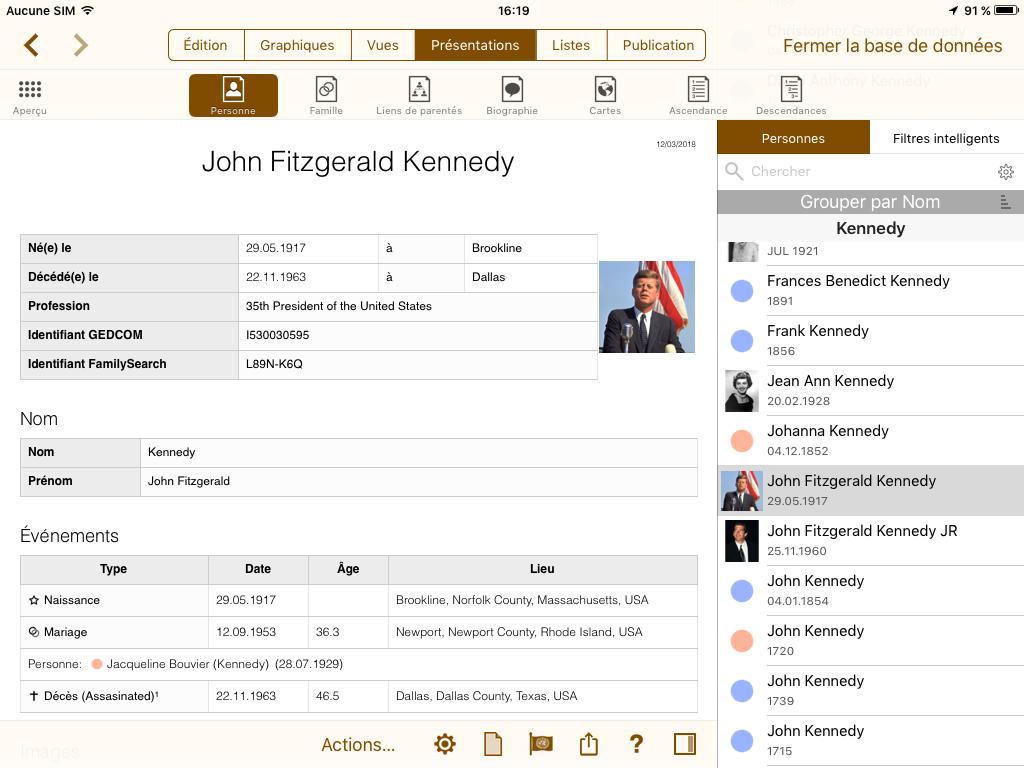Viewport: 1024px width, 768px height.
Task: Open the Famille presentation
Action: coord(326,95)
